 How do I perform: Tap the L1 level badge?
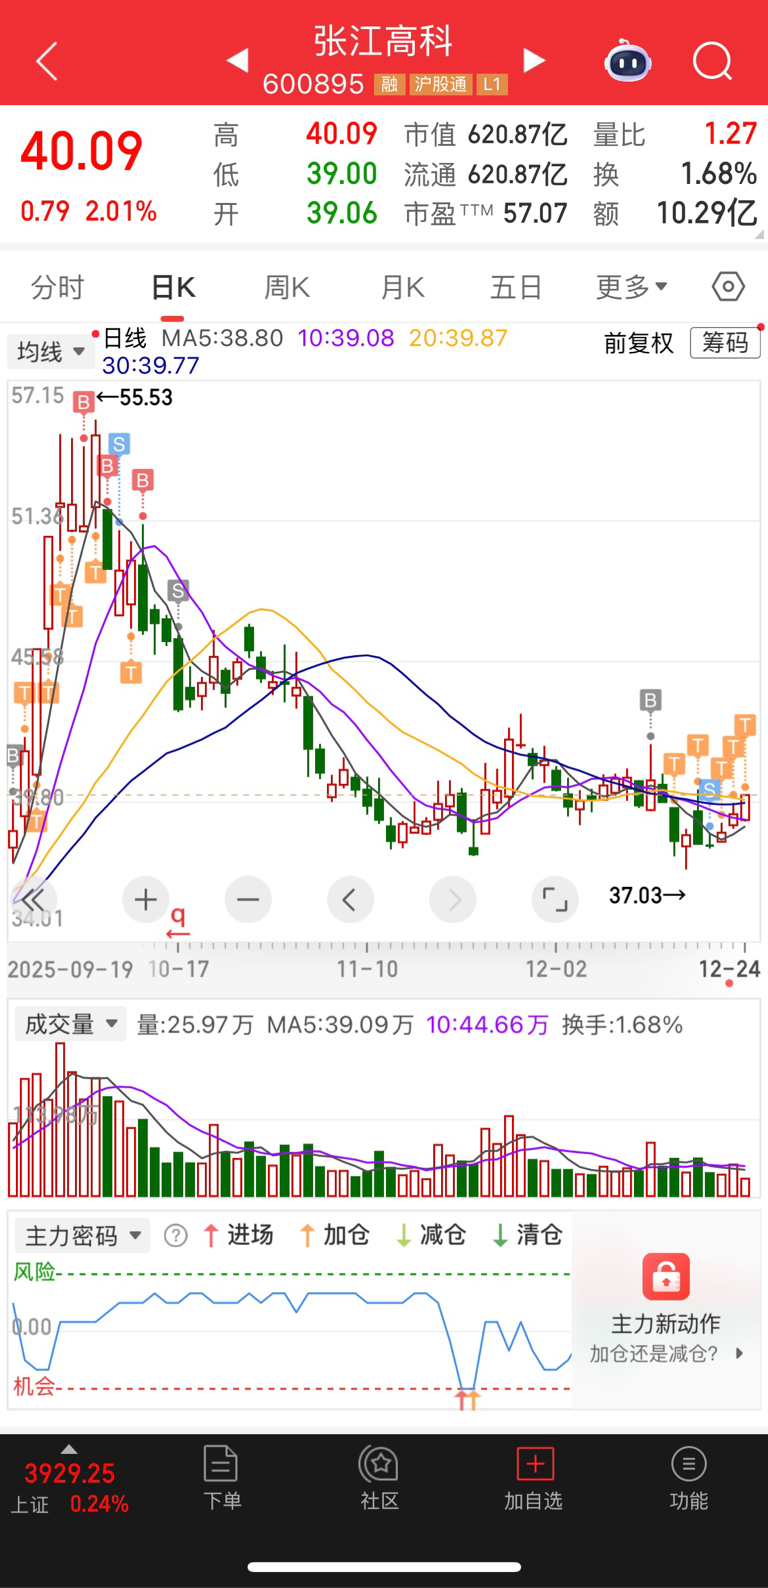[492, 85]
